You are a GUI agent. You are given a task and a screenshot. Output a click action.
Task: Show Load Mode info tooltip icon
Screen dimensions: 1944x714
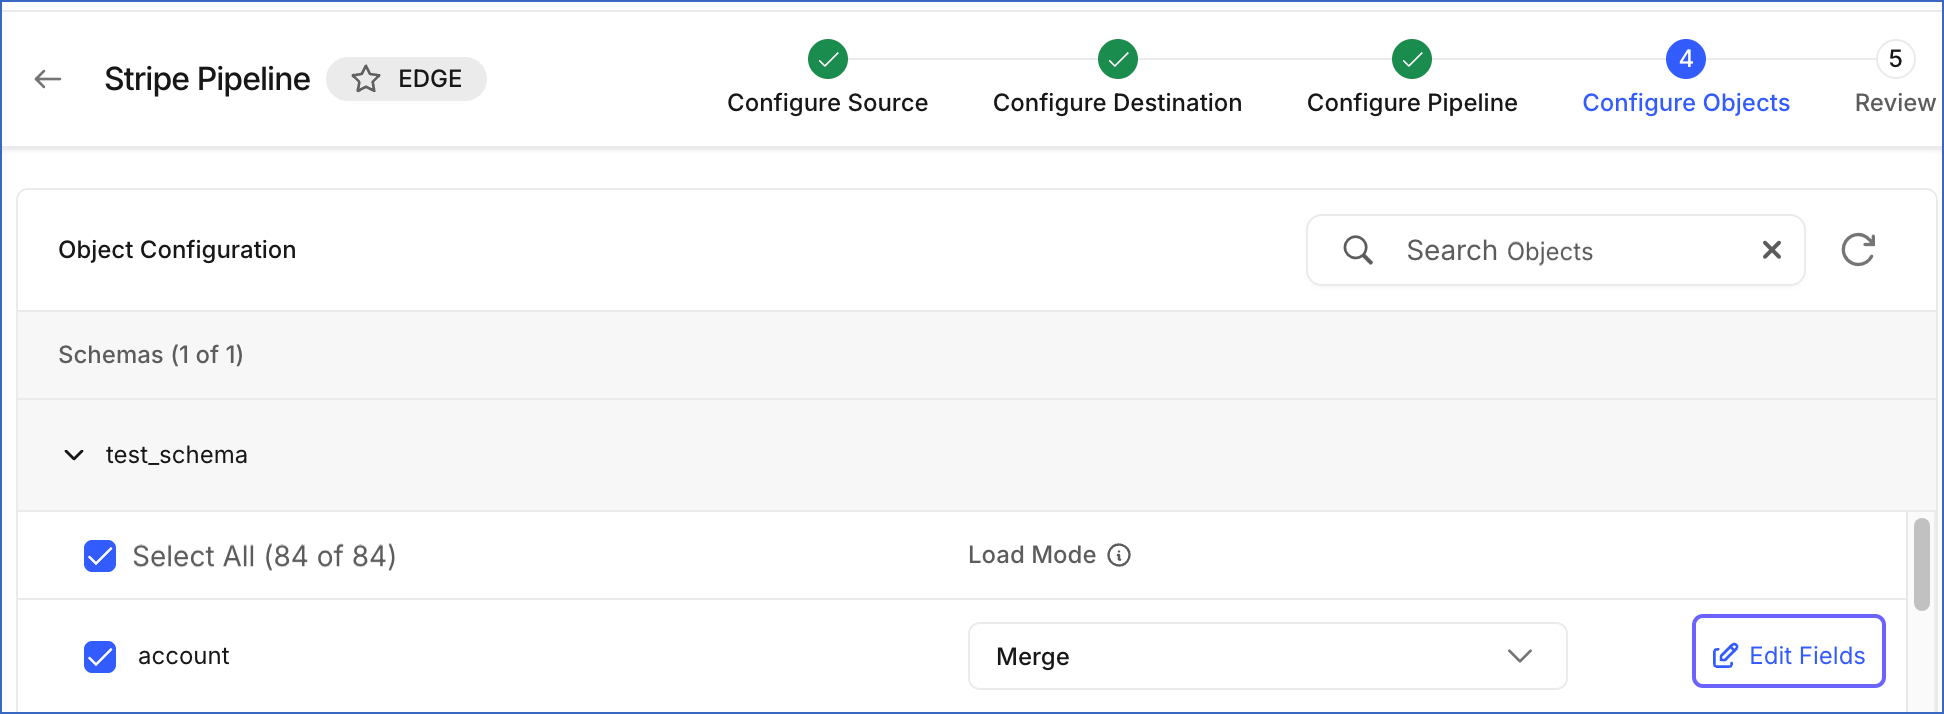click(1120, 555)
